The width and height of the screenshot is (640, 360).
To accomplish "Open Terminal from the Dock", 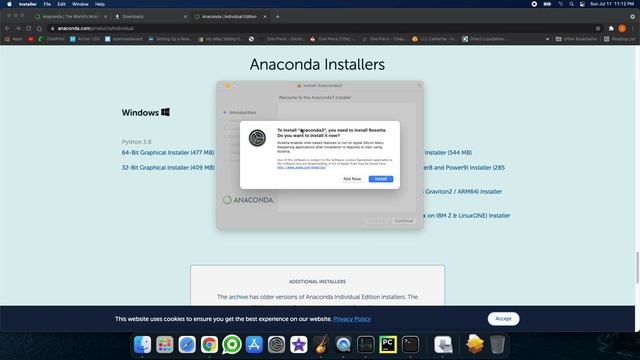I will pyautogui.click(x=410, y=344).
